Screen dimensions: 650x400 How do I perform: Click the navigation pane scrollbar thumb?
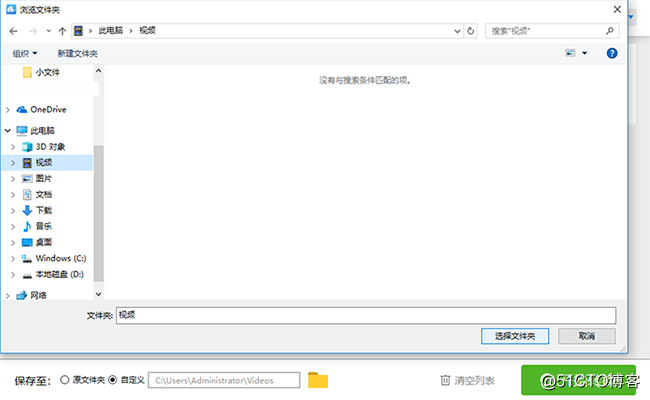pos(98,213)
